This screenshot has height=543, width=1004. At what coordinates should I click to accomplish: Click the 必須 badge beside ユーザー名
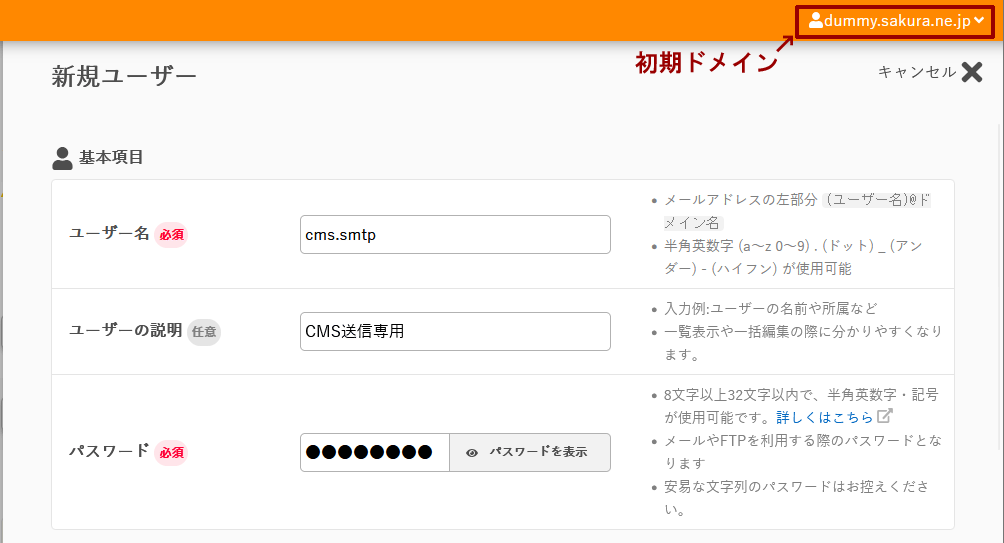coord(171,235)
